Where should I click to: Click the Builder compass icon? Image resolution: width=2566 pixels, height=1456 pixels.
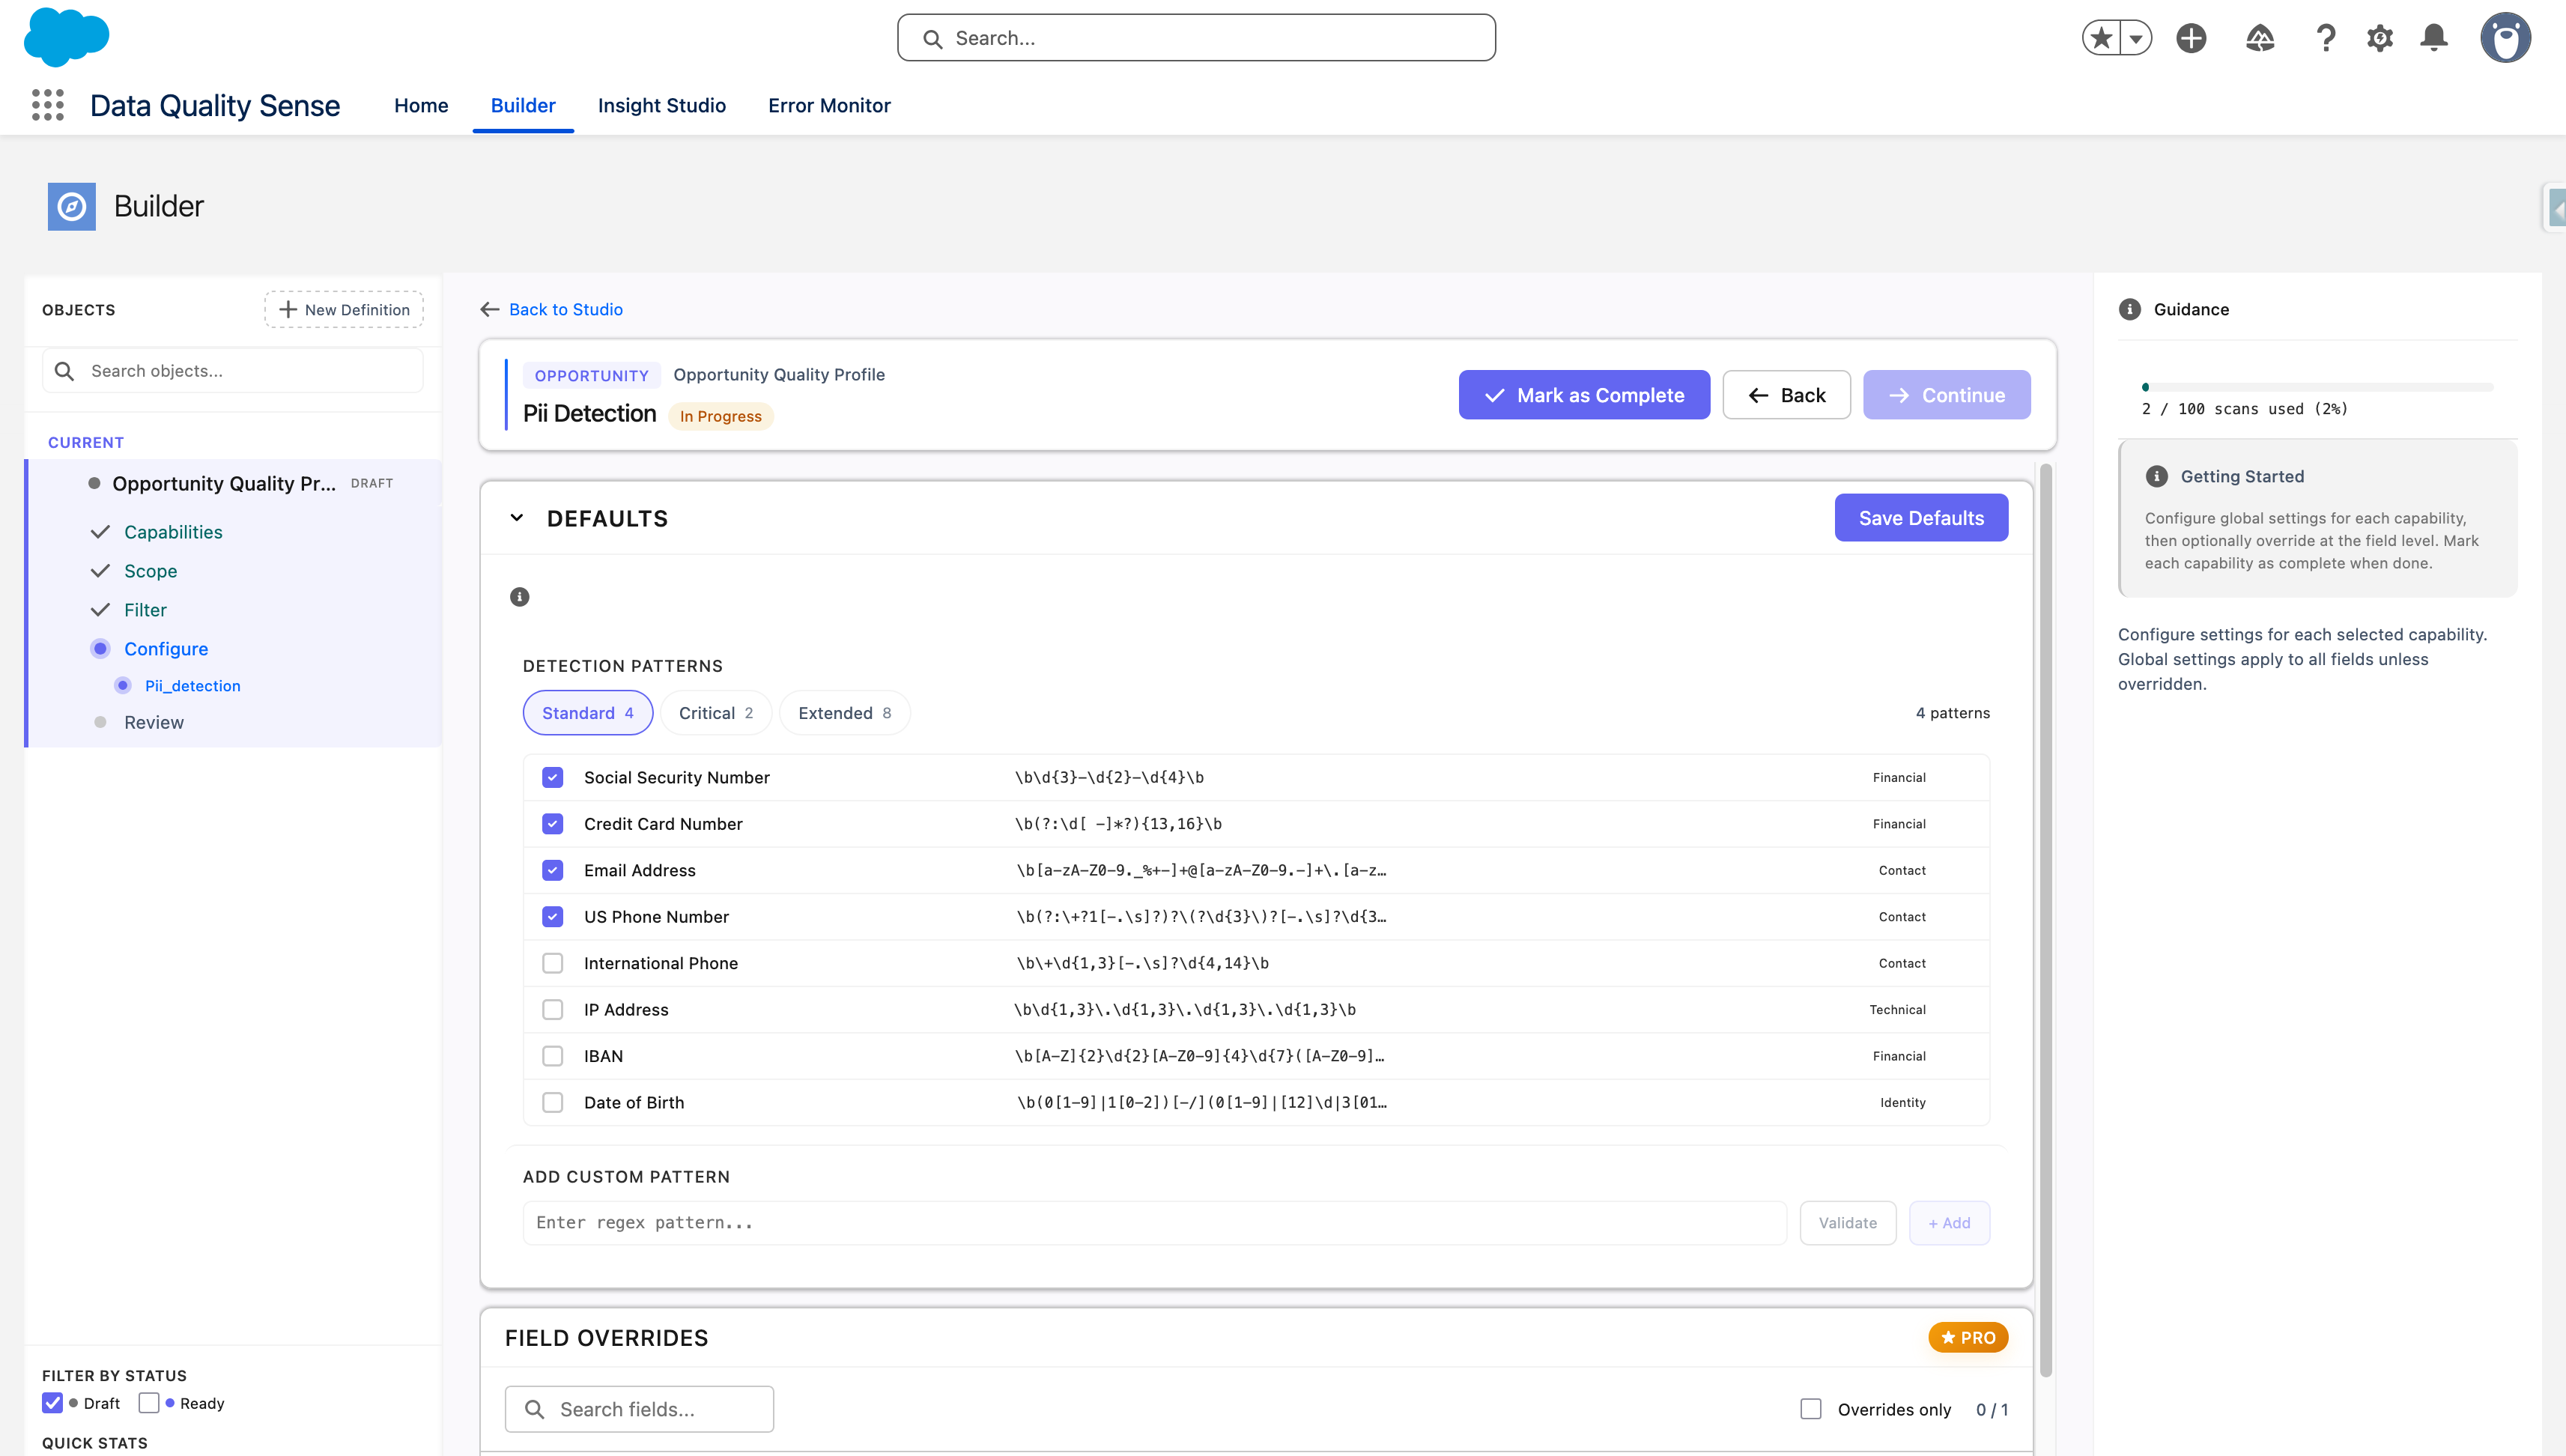(72, 206)
